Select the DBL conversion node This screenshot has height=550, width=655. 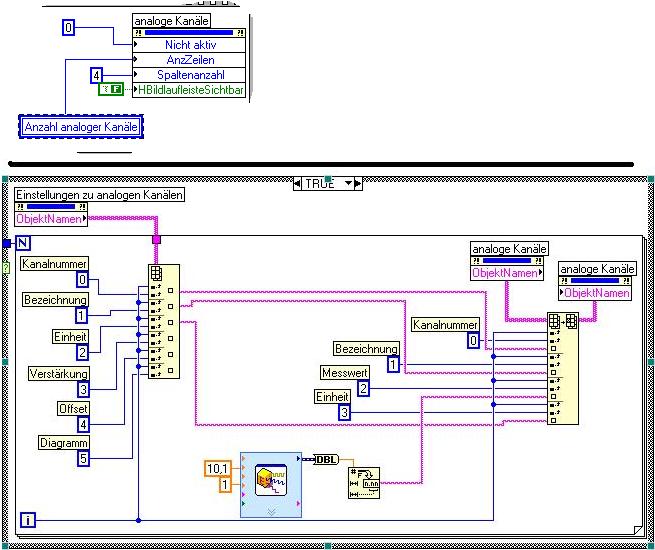(x=326, y=459)
